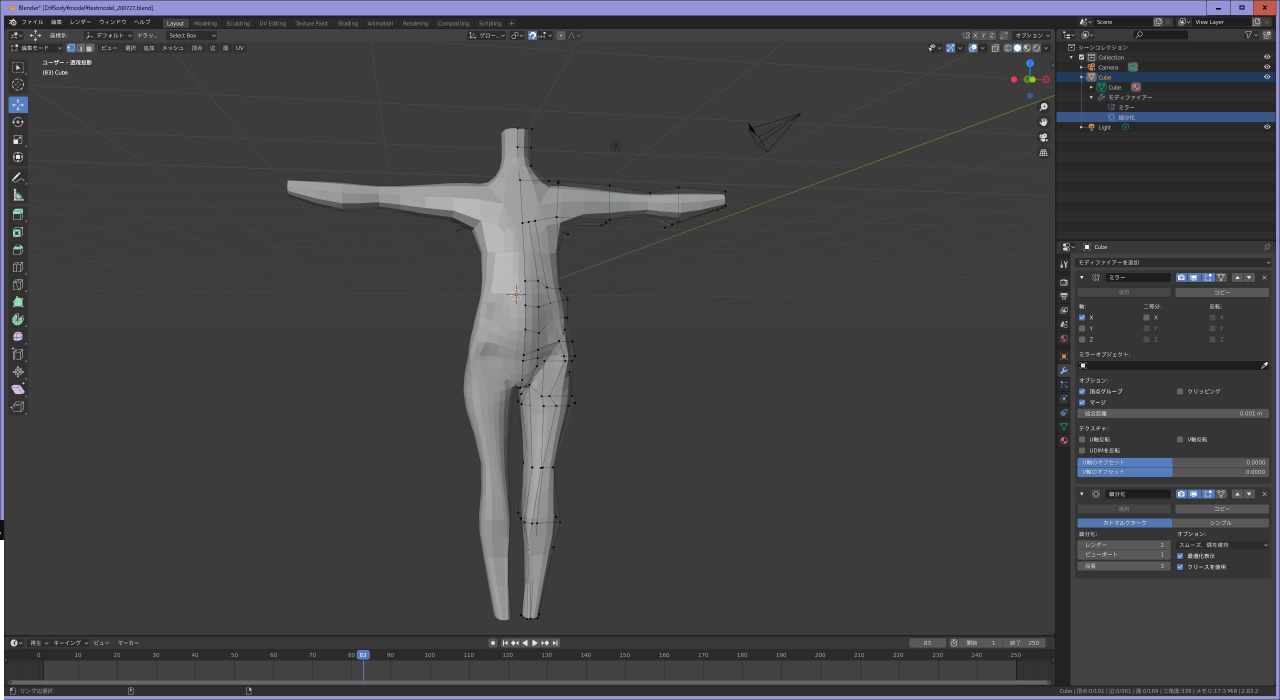The width and height of the screenshot is (1280, 700).
Task: Enable the クリッピング checkbox
Action: point(1180,391)
